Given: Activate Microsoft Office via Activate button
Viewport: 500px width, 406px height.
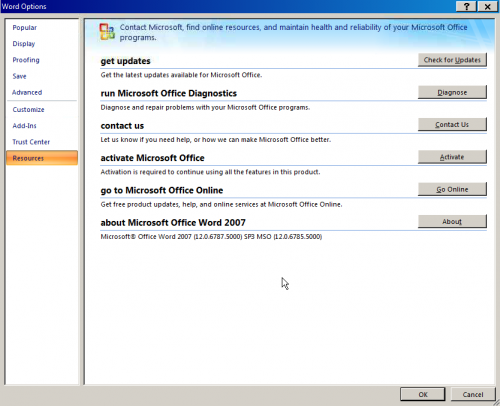Looking at the screenshot, I should click(x=452, y=157).
